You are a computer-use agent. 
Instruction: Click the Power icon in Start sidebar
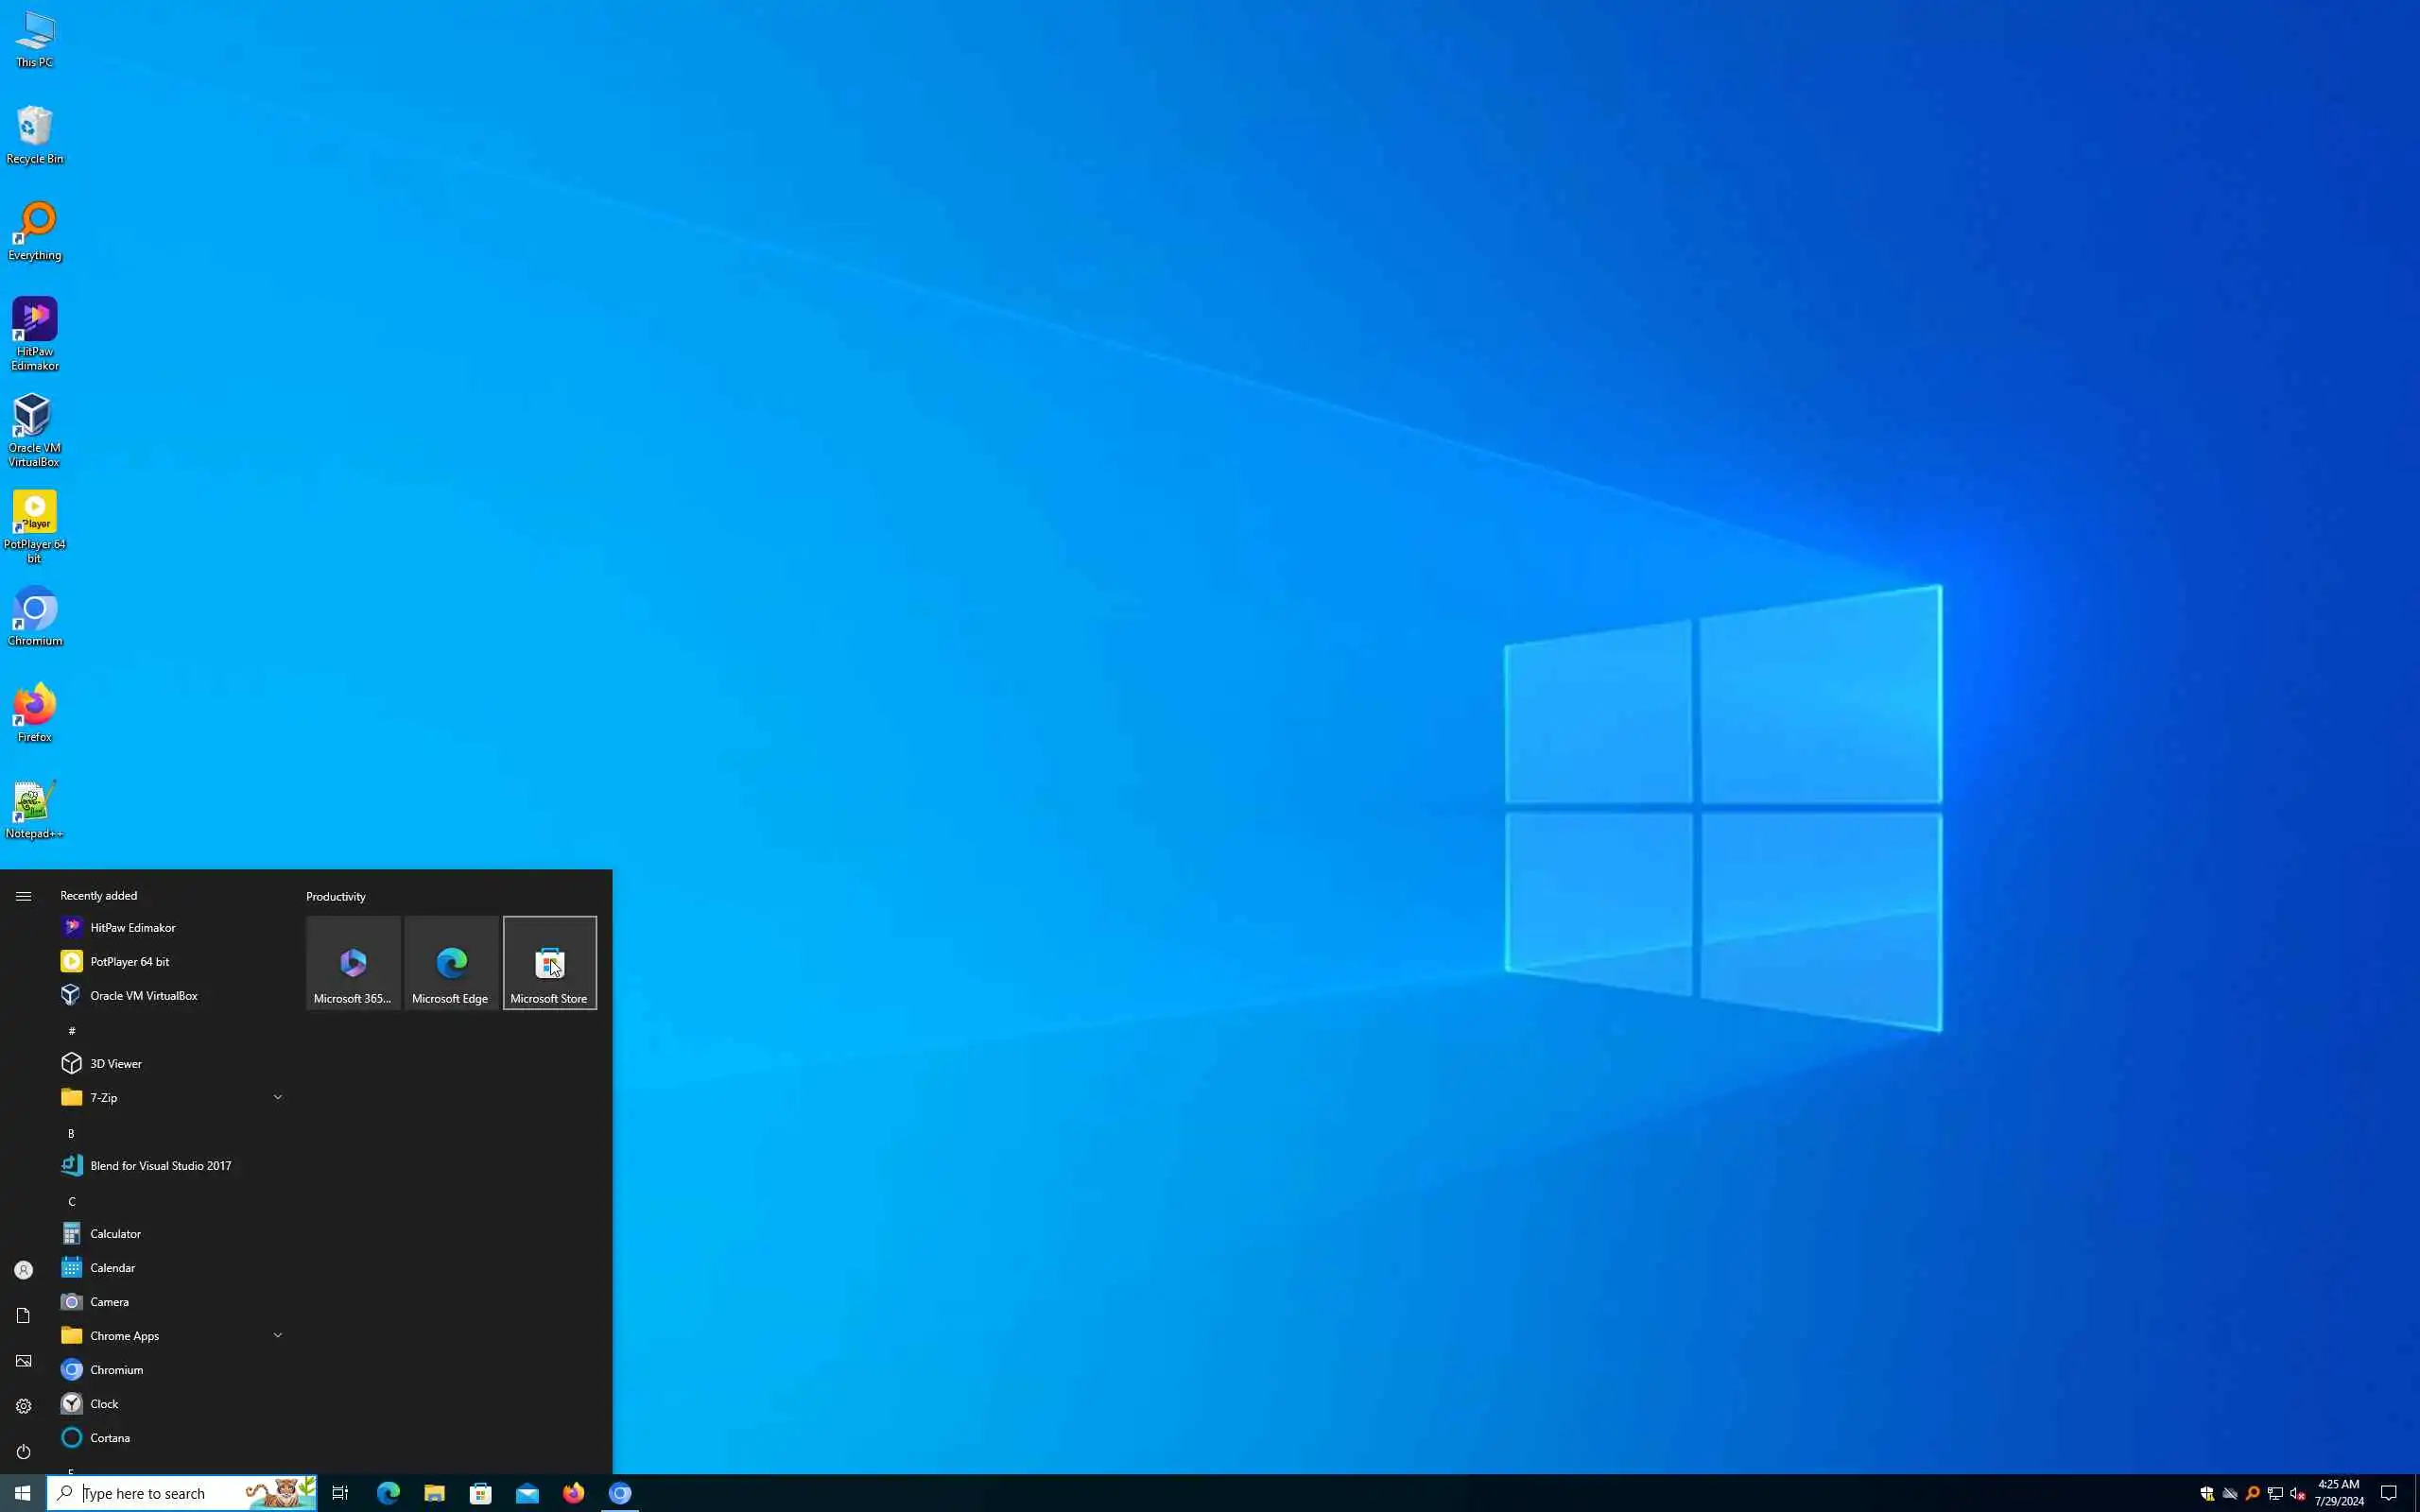pos(23,1451)
